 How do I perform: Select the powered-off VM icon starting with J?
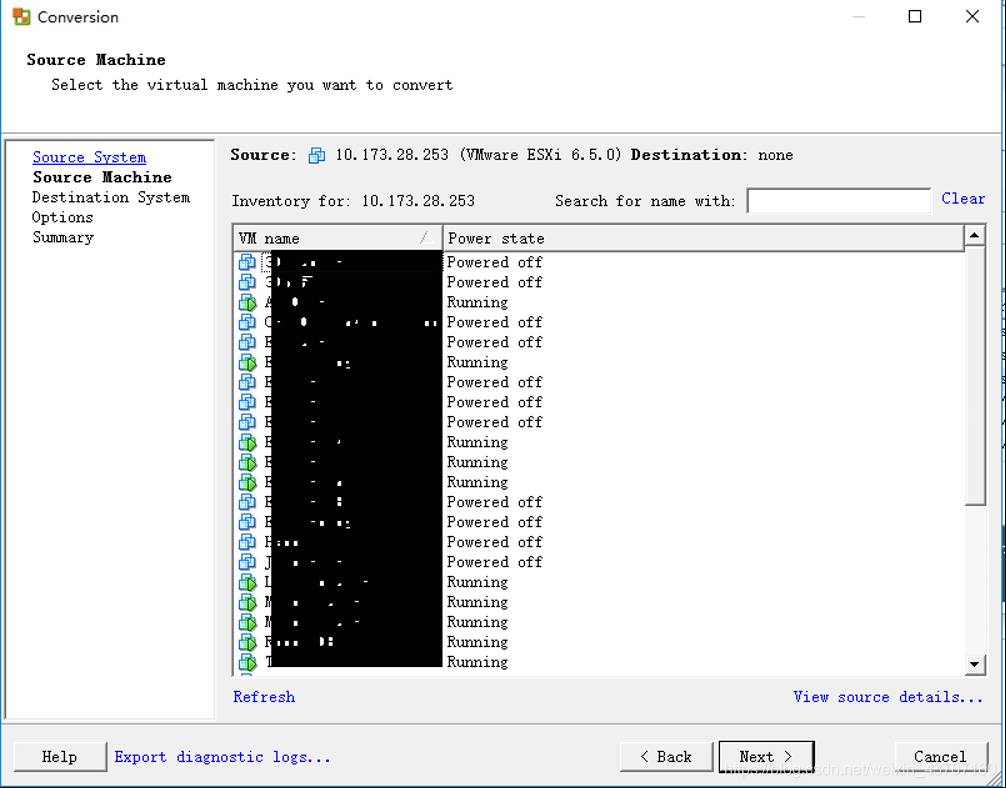click(247, 562)
